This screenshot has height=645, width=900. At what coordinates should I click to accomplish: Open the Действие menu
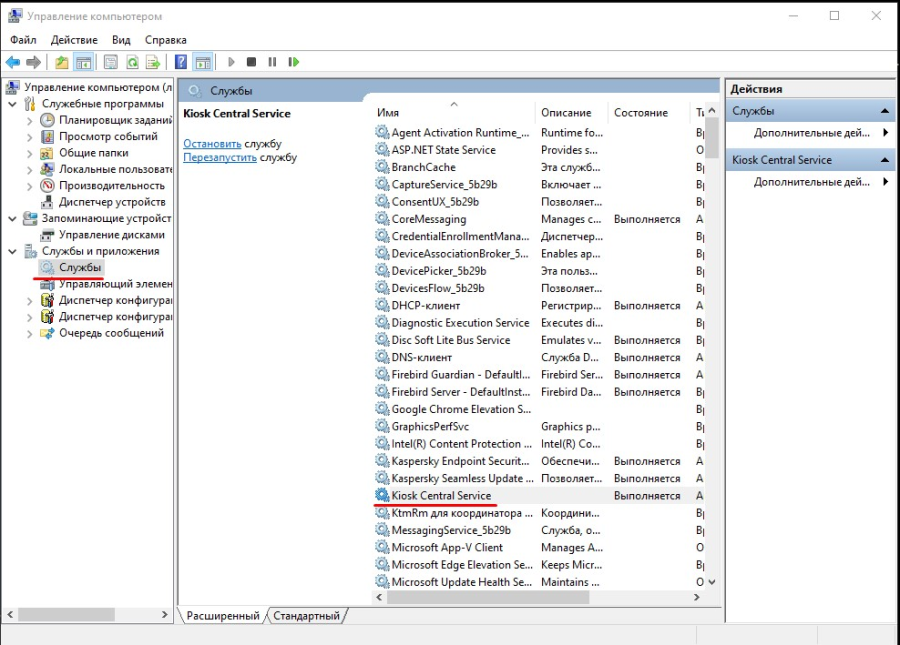click(74, 40)
